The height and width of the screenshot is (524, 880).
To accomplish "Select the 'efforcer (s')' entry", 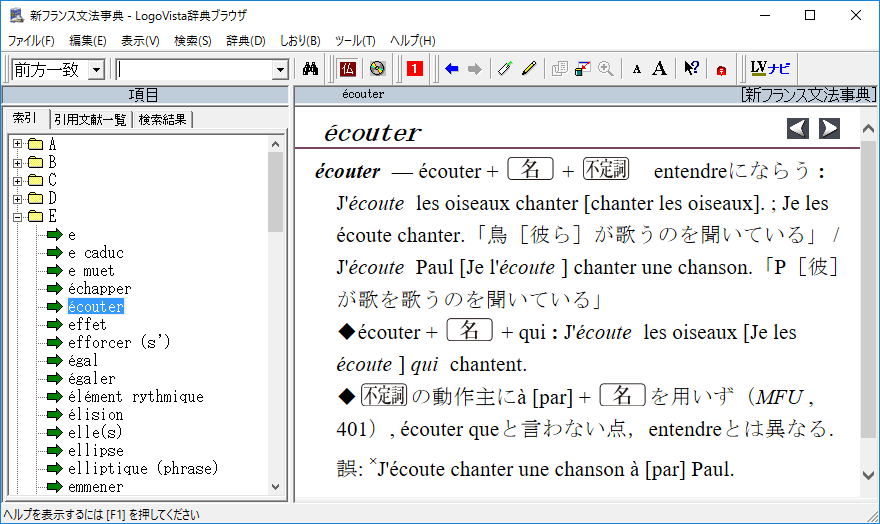I will 119,343.
